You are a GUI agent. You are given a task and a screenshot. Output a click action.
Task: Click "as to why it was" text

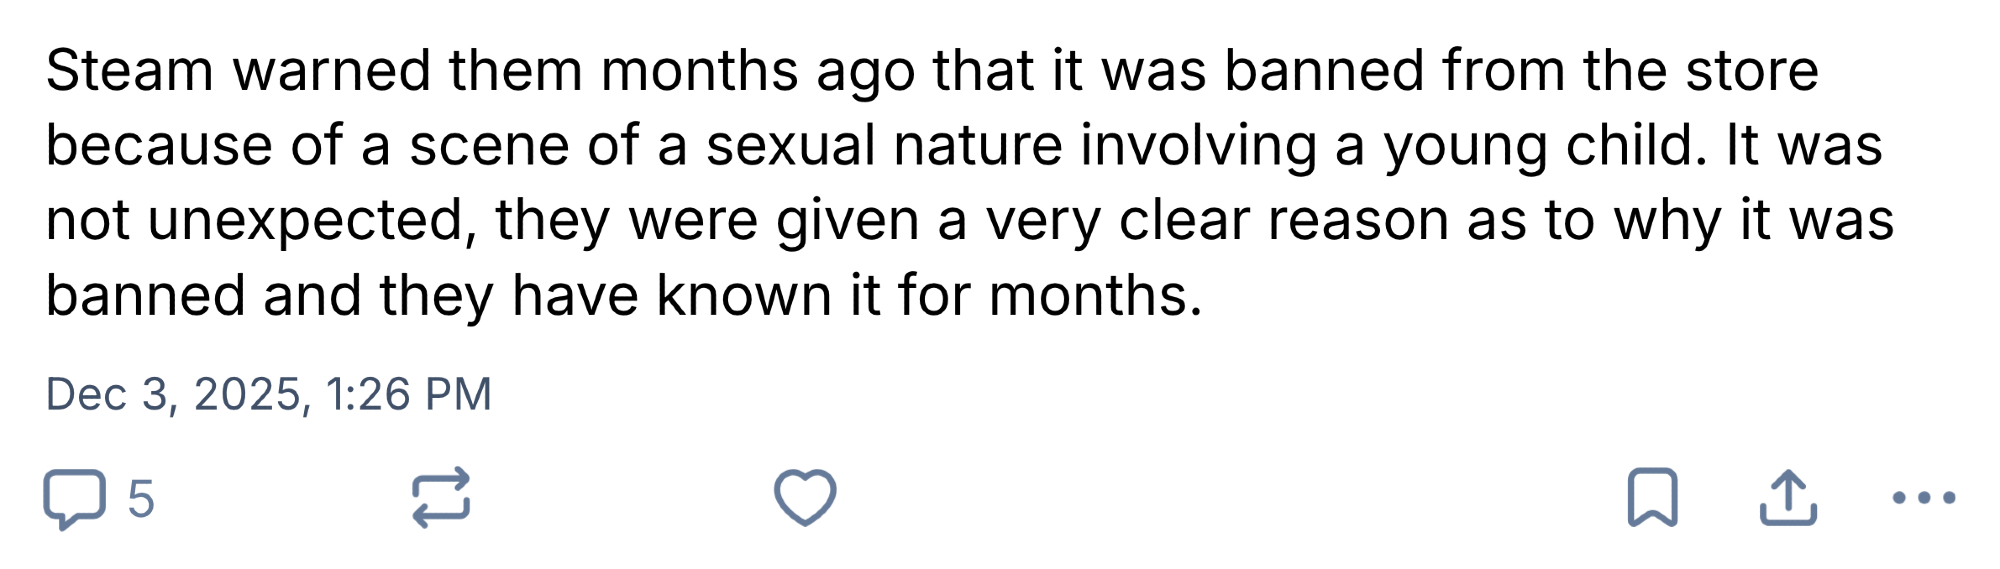pyautogui.click(x=1680, y=221)
